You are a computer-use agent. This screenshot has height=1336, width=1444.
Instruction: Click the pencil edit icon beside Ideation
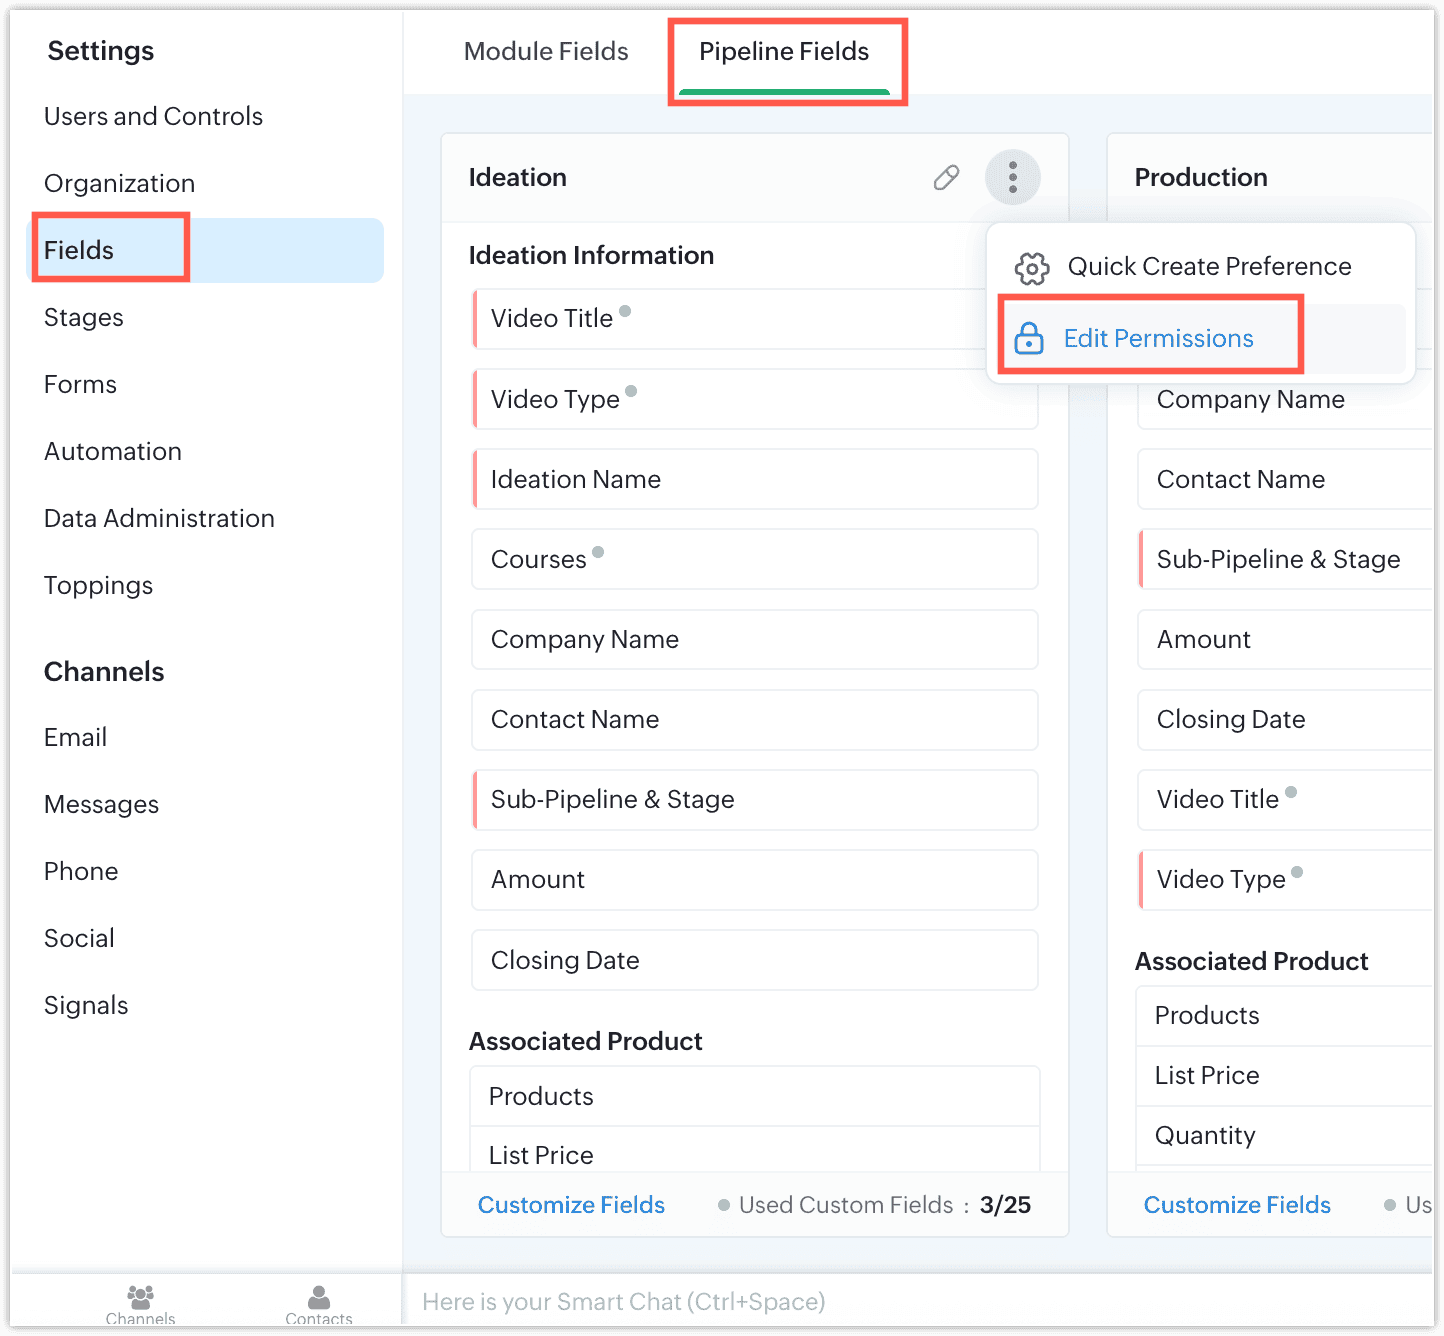click(x=946, y=178)
